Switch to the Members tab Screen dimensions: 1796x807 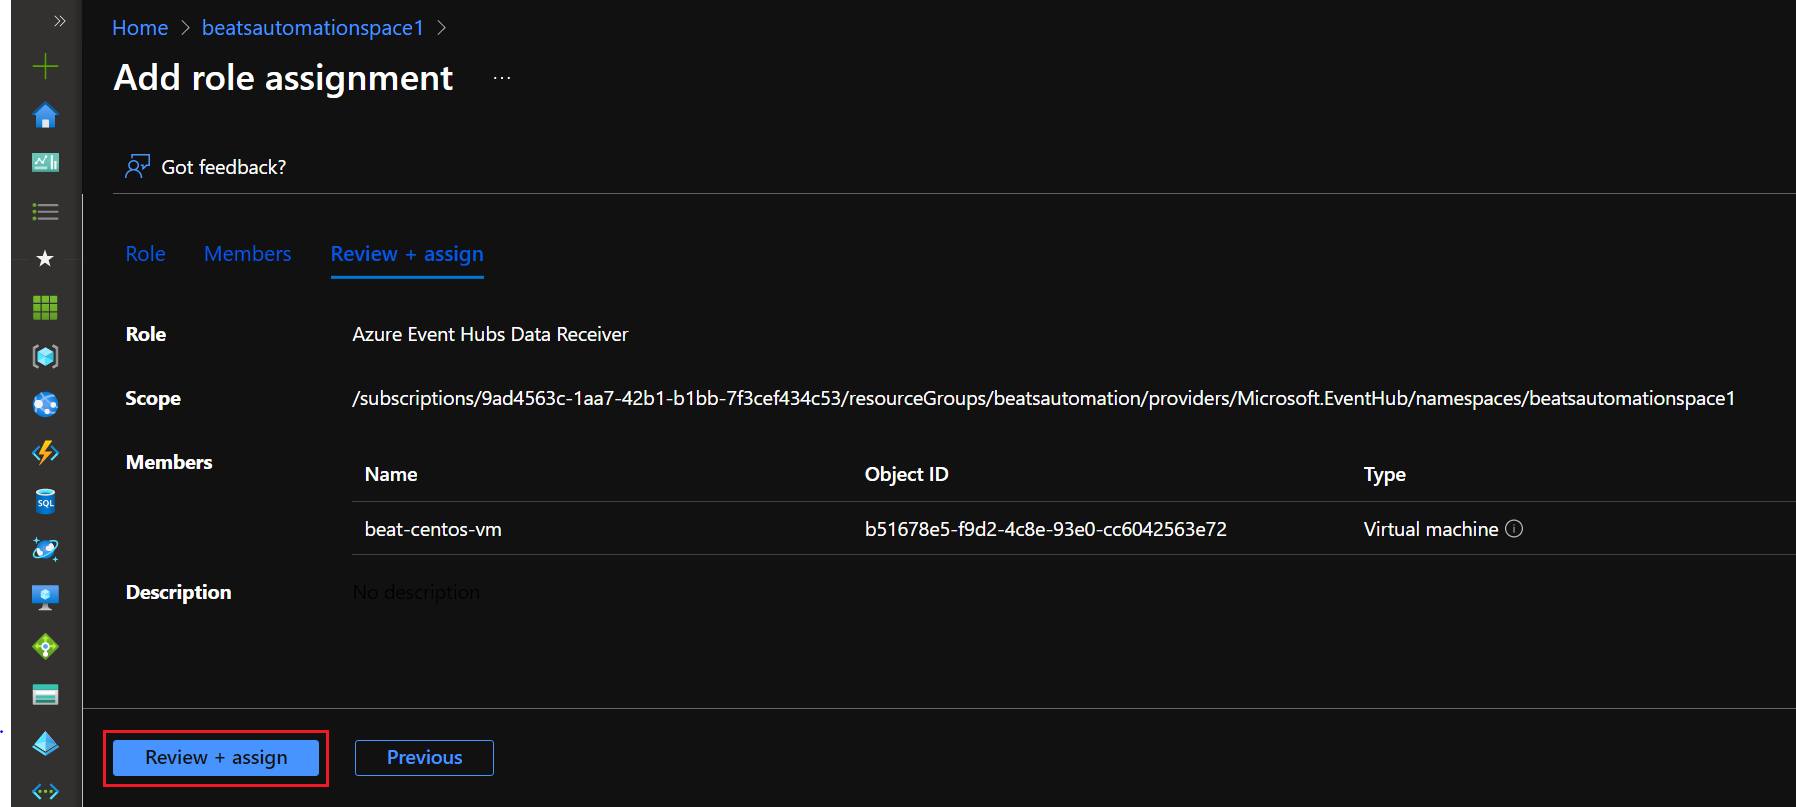click(x=247, y=254)
